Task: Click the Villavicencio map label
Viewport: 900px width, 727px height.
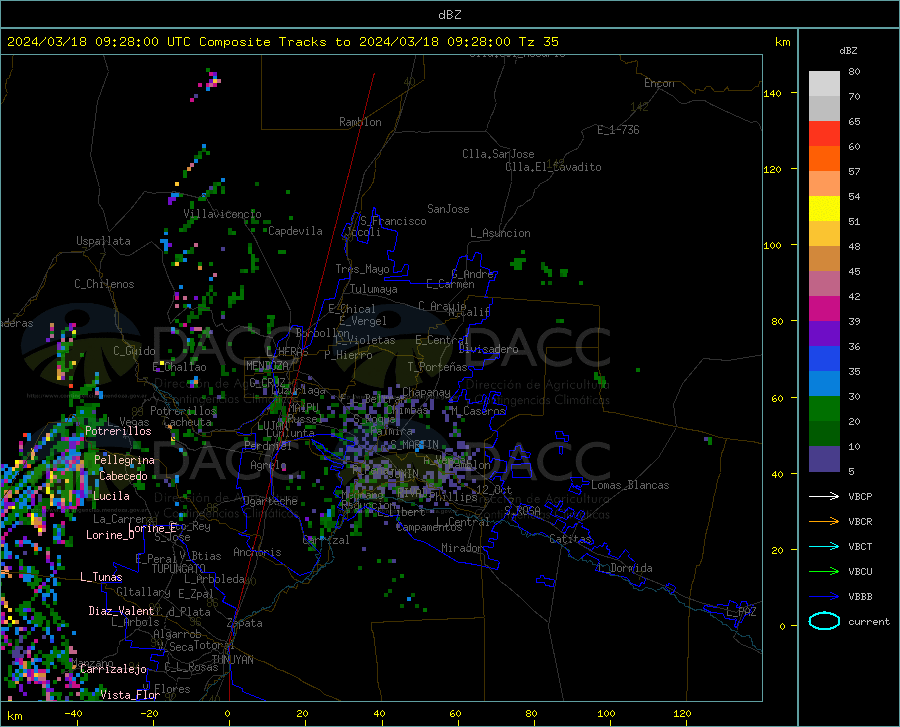Action: point(222,214)
